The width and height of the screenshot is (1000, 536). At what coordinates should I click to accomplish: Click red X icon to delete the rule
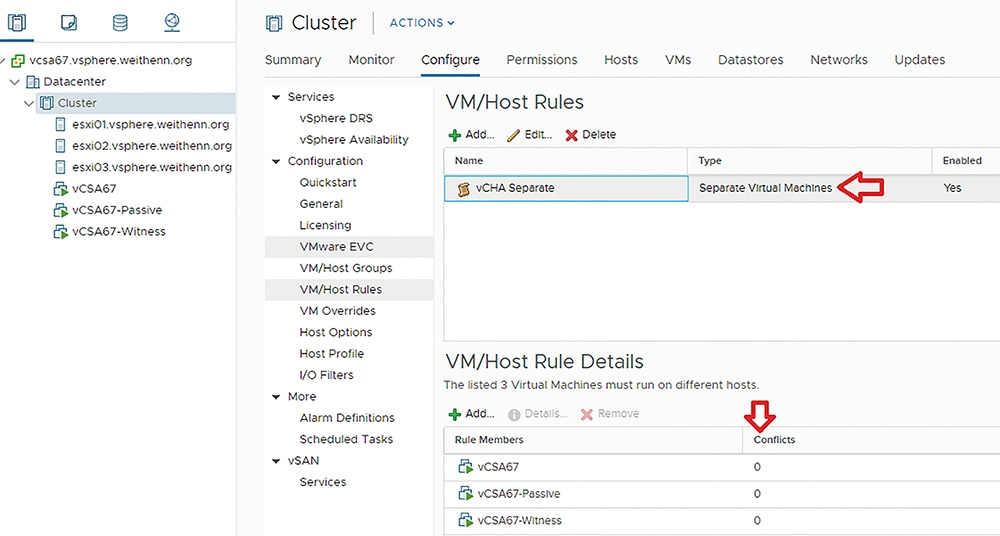(x=571, y=135)
